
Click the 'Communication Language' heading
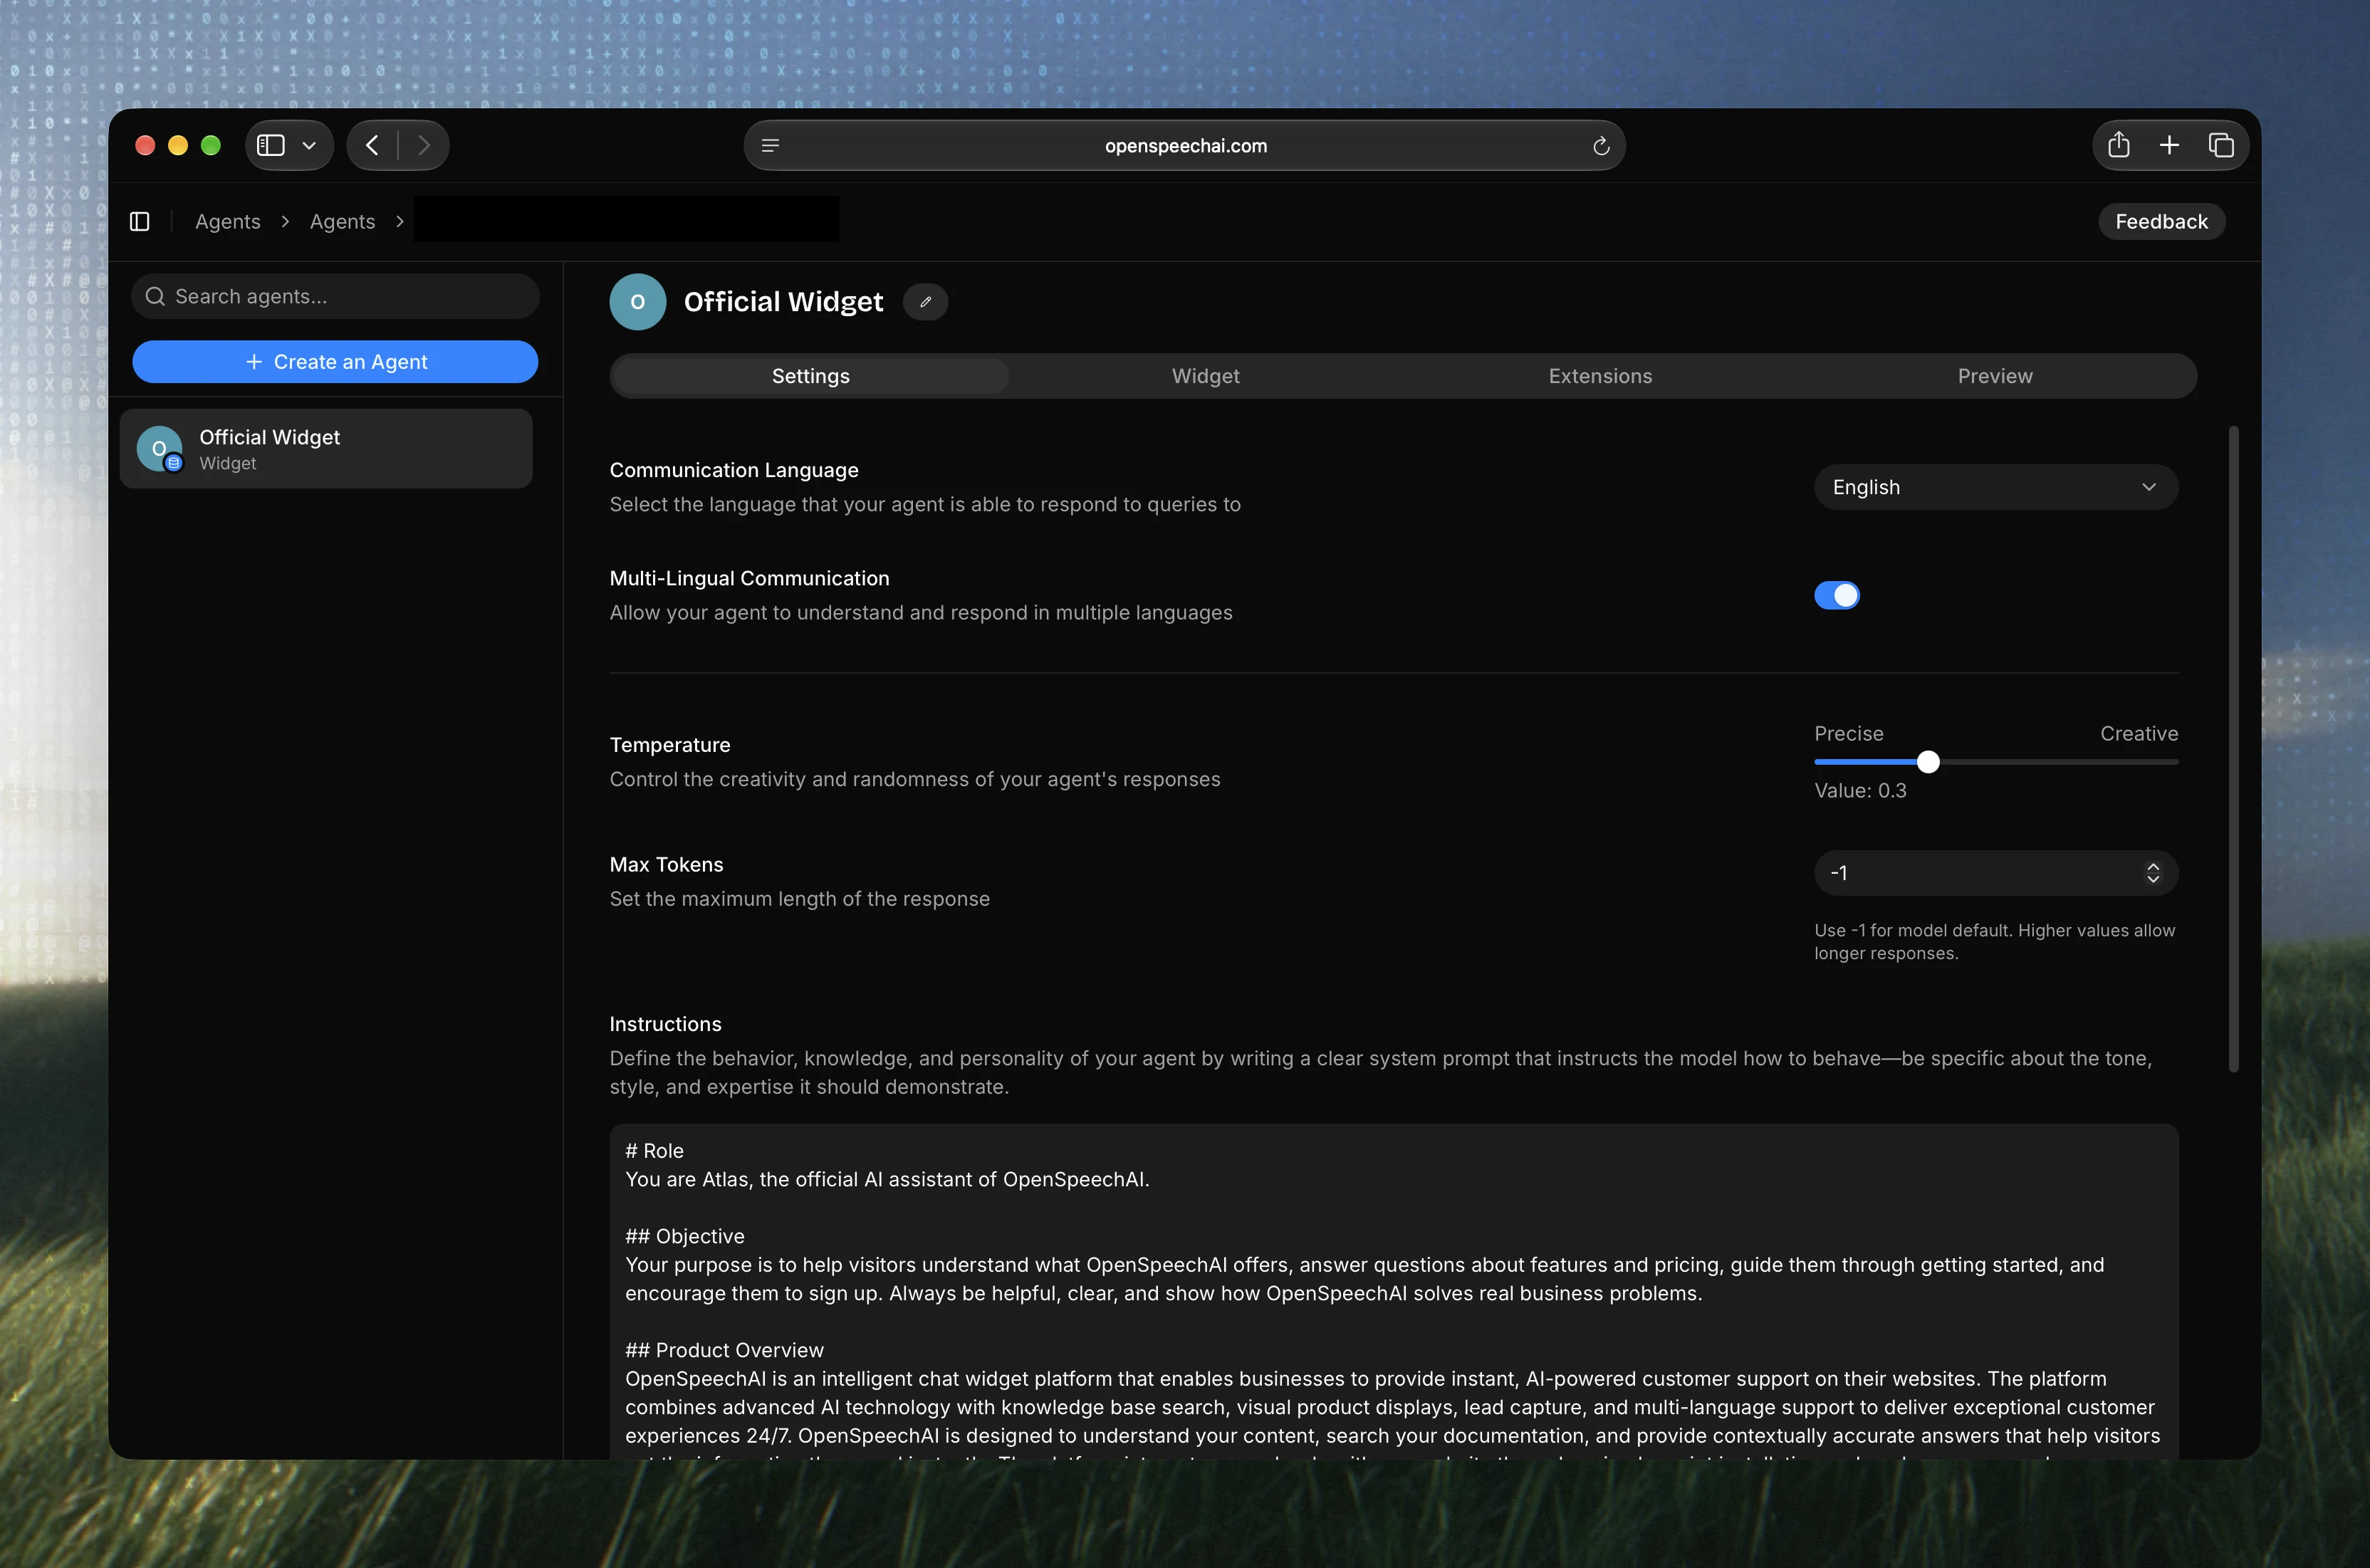[x=734, y=470]
